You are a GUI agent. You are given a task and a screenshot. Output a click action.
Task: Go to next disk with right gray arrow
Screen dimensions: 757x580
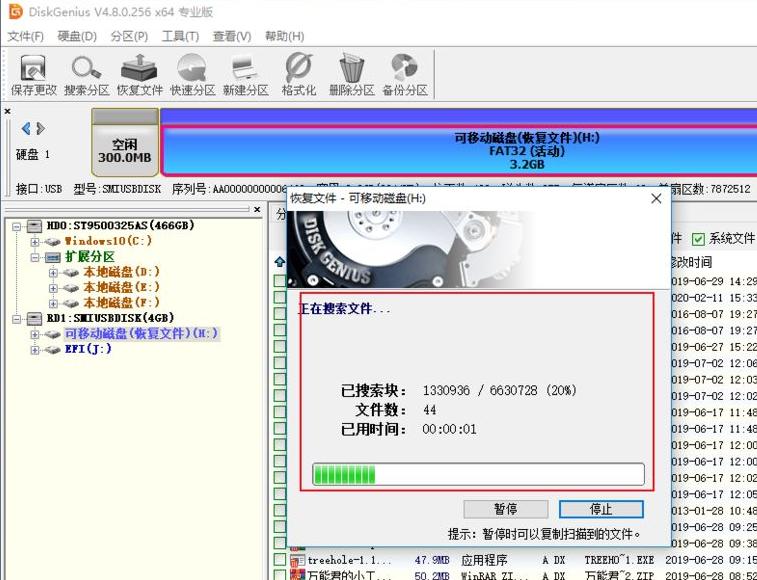point(41,128)
